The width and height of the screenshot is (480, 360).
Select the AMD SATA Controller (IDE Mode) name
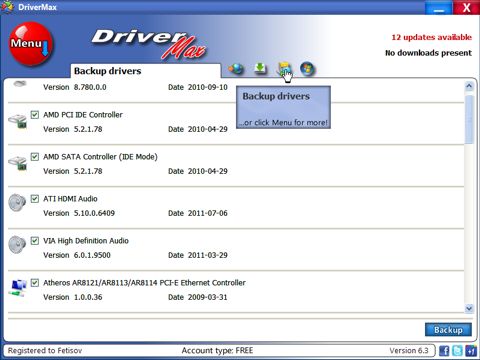100,157
